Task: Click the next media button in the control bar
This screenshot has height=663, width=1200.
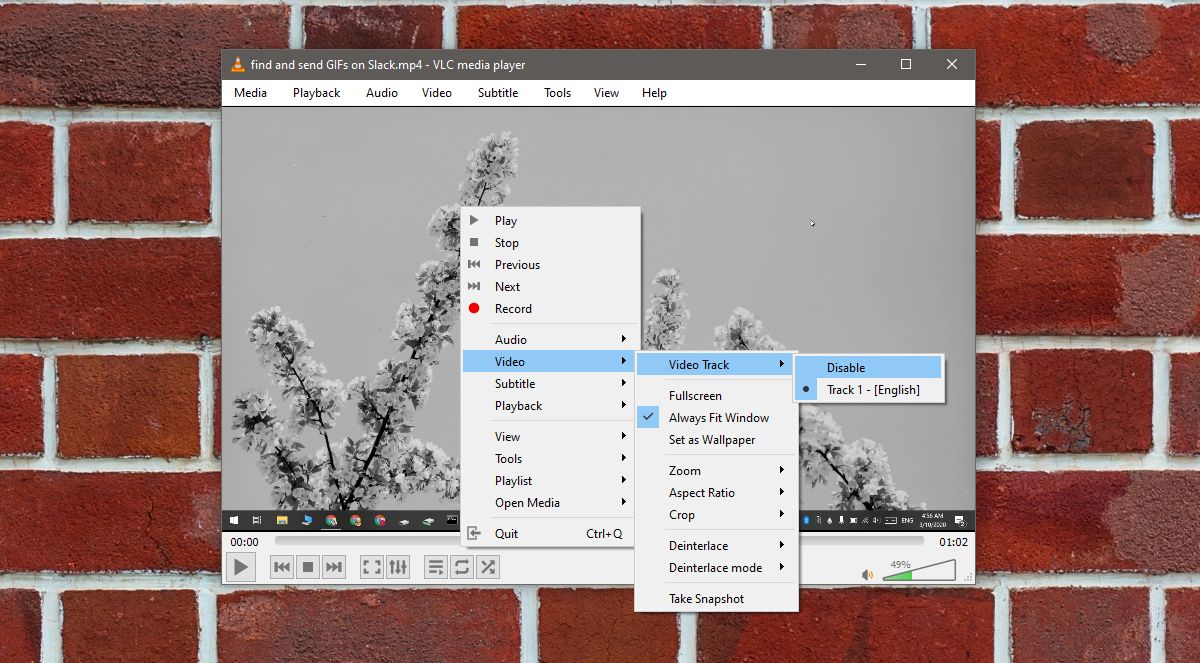Action: click(x=334, y=567)
